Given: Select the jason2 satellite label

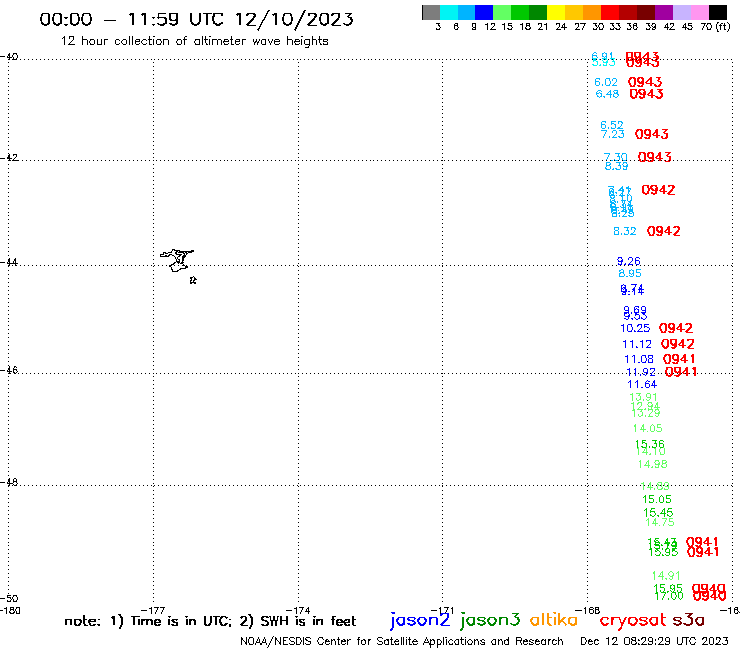Looking at the screenshot, I should (420, 620).
